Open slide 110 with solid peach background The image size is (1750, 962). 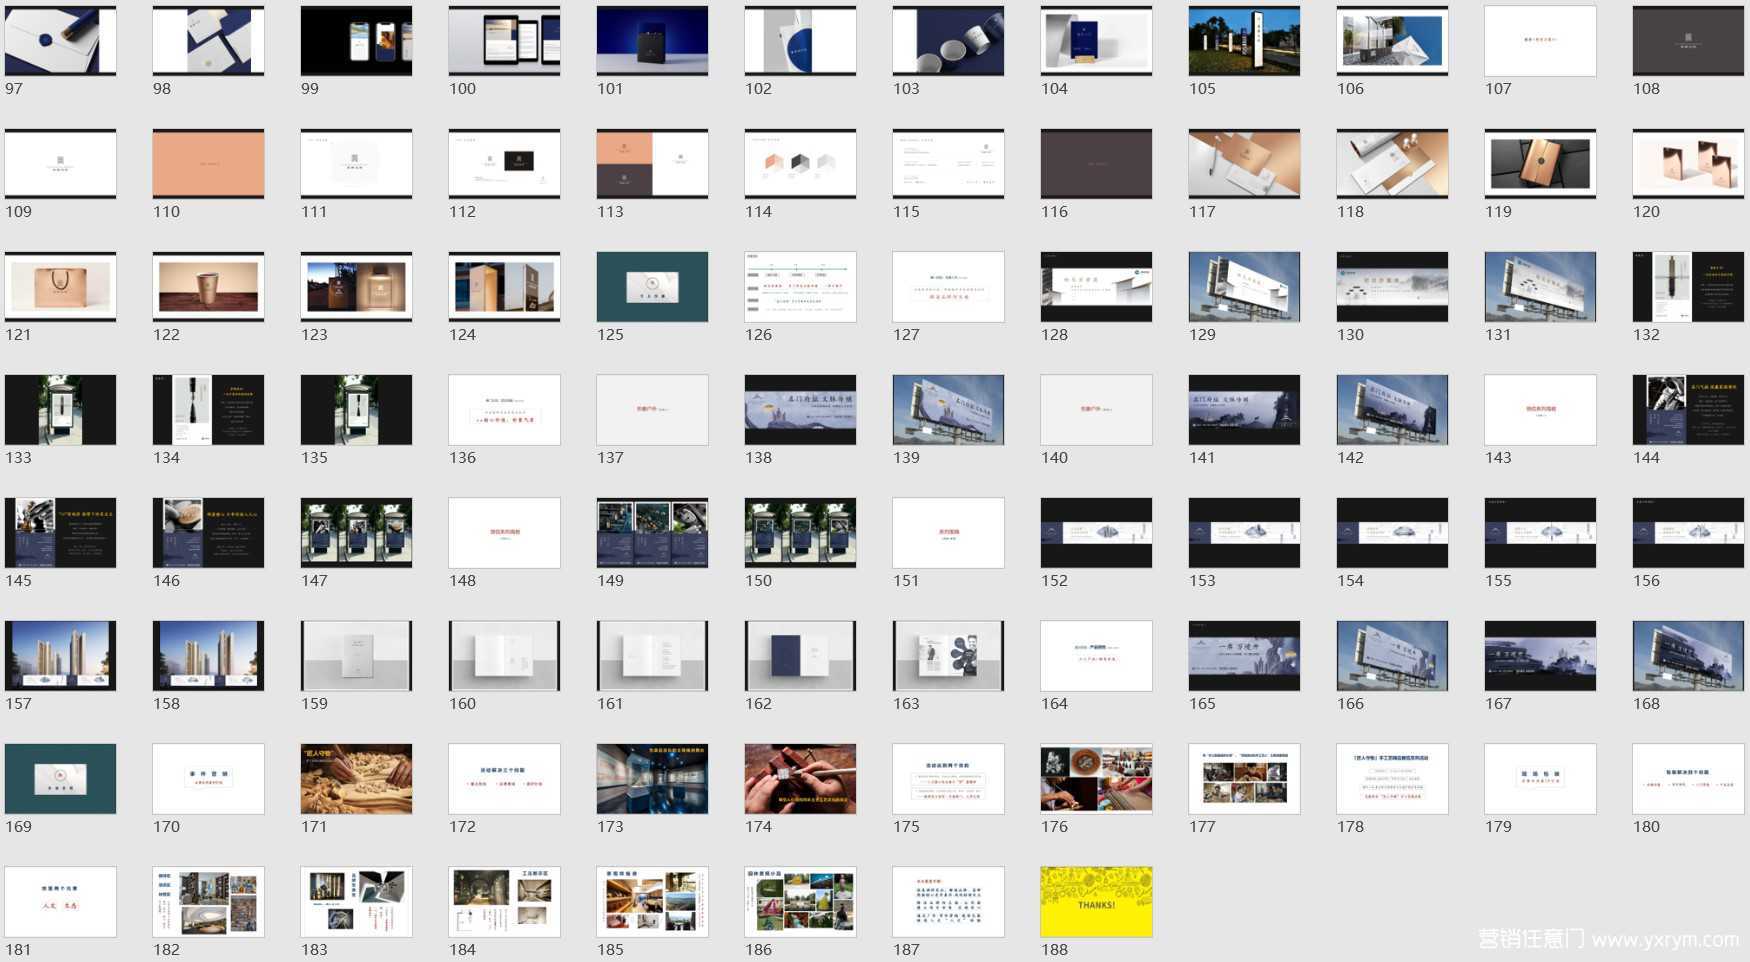[208, 164]
